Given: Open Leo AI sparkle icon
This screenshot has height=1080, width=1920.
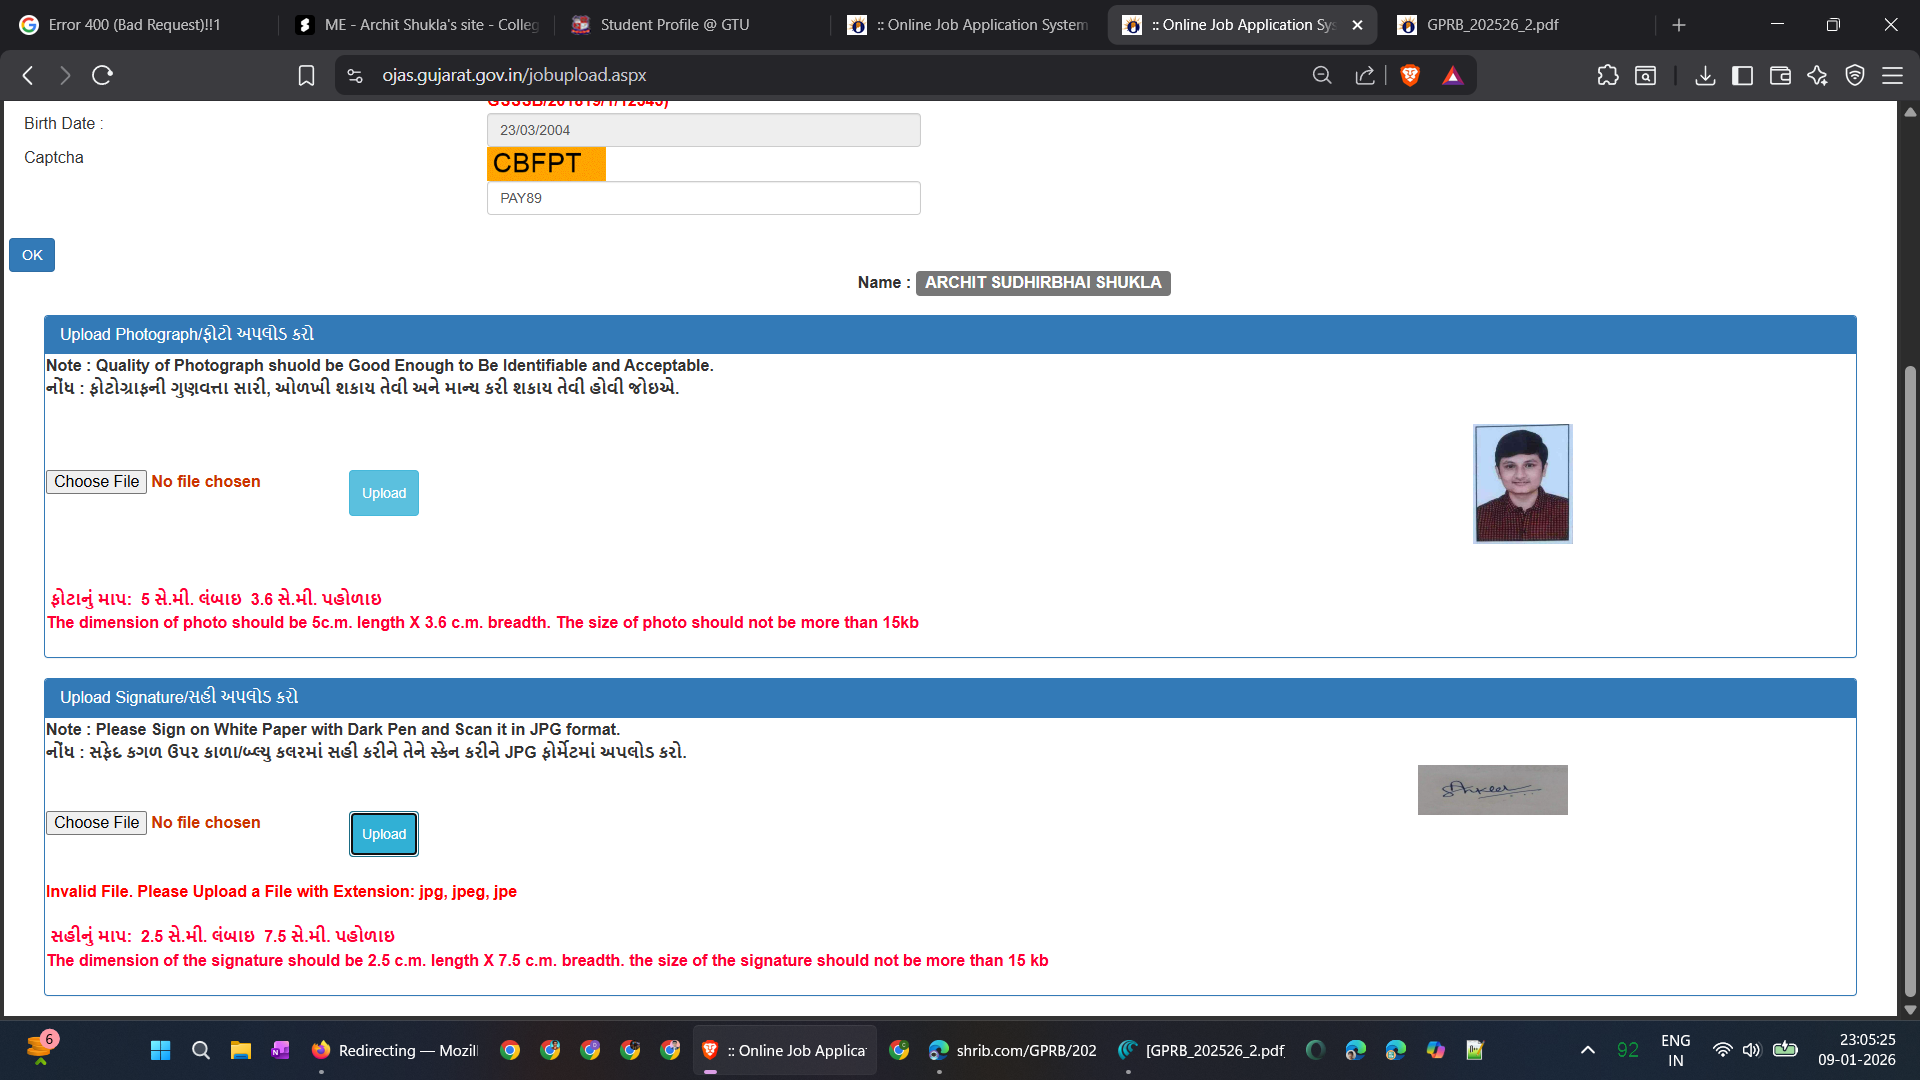Looking at the screenshot, I should 1817,75.
